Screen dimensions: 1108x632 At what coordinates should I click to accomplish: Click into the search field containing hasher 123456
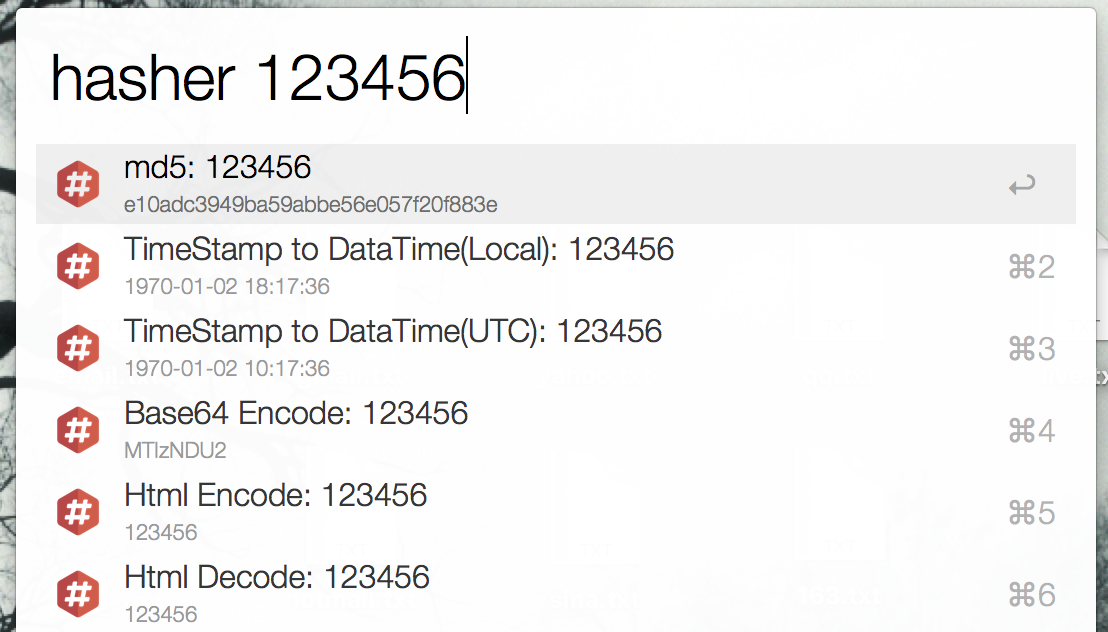[556, 76]
